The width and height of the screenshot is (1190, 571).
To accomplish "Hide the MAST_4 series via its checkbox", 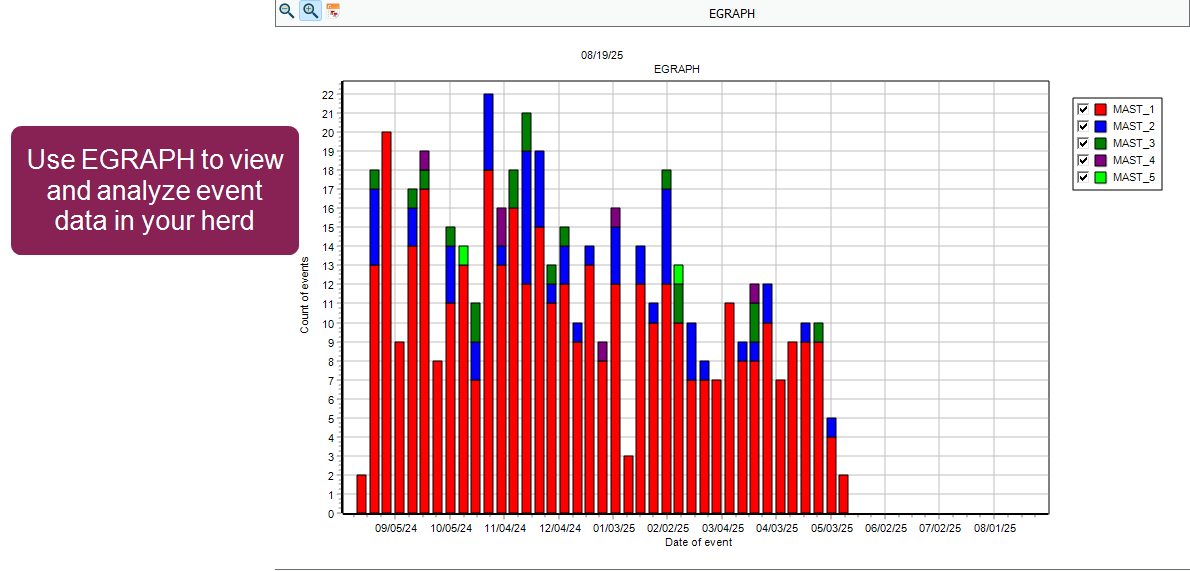I will (1082, 160).
